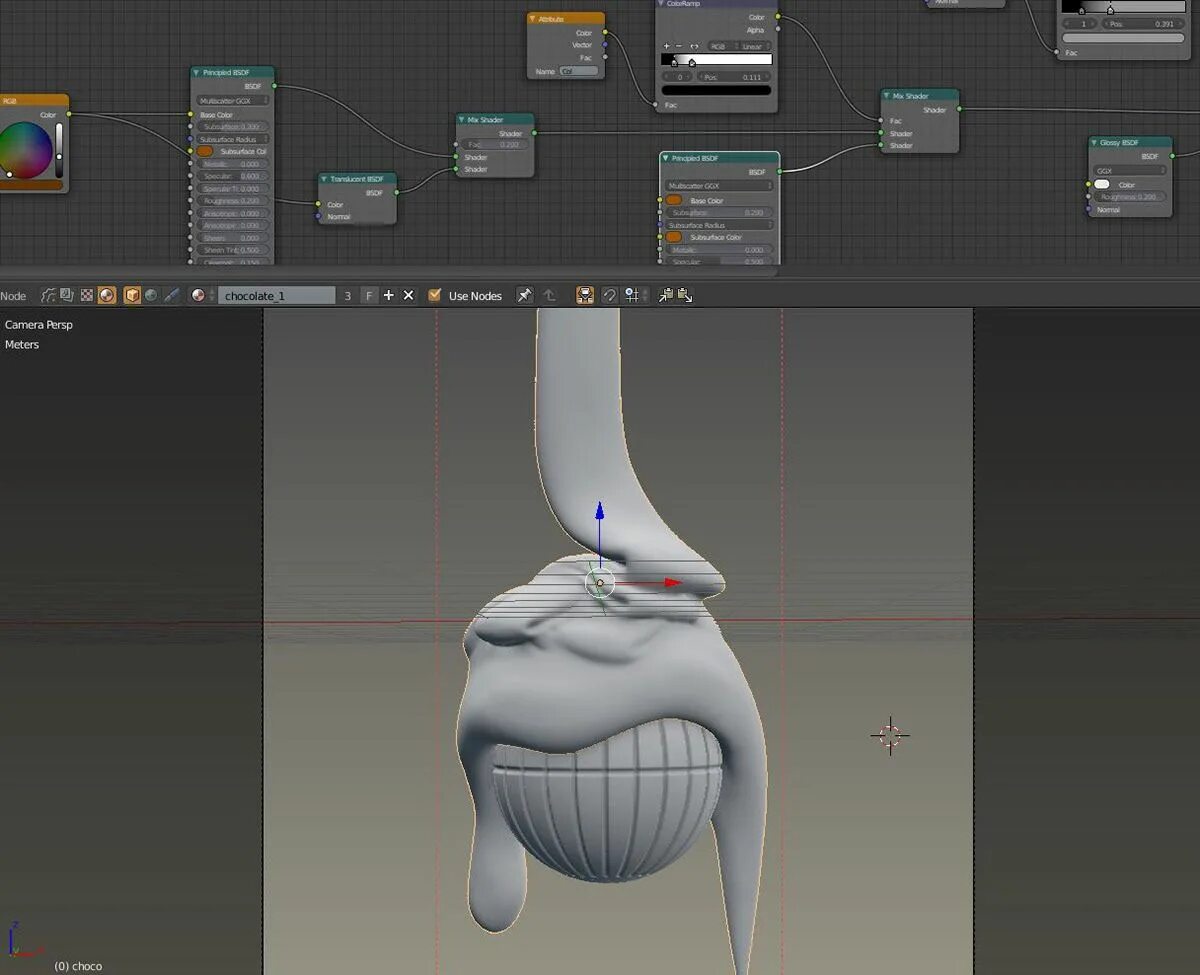Click the white manipulator center circle
1200x975 pixels.
[x=600, y=582]
